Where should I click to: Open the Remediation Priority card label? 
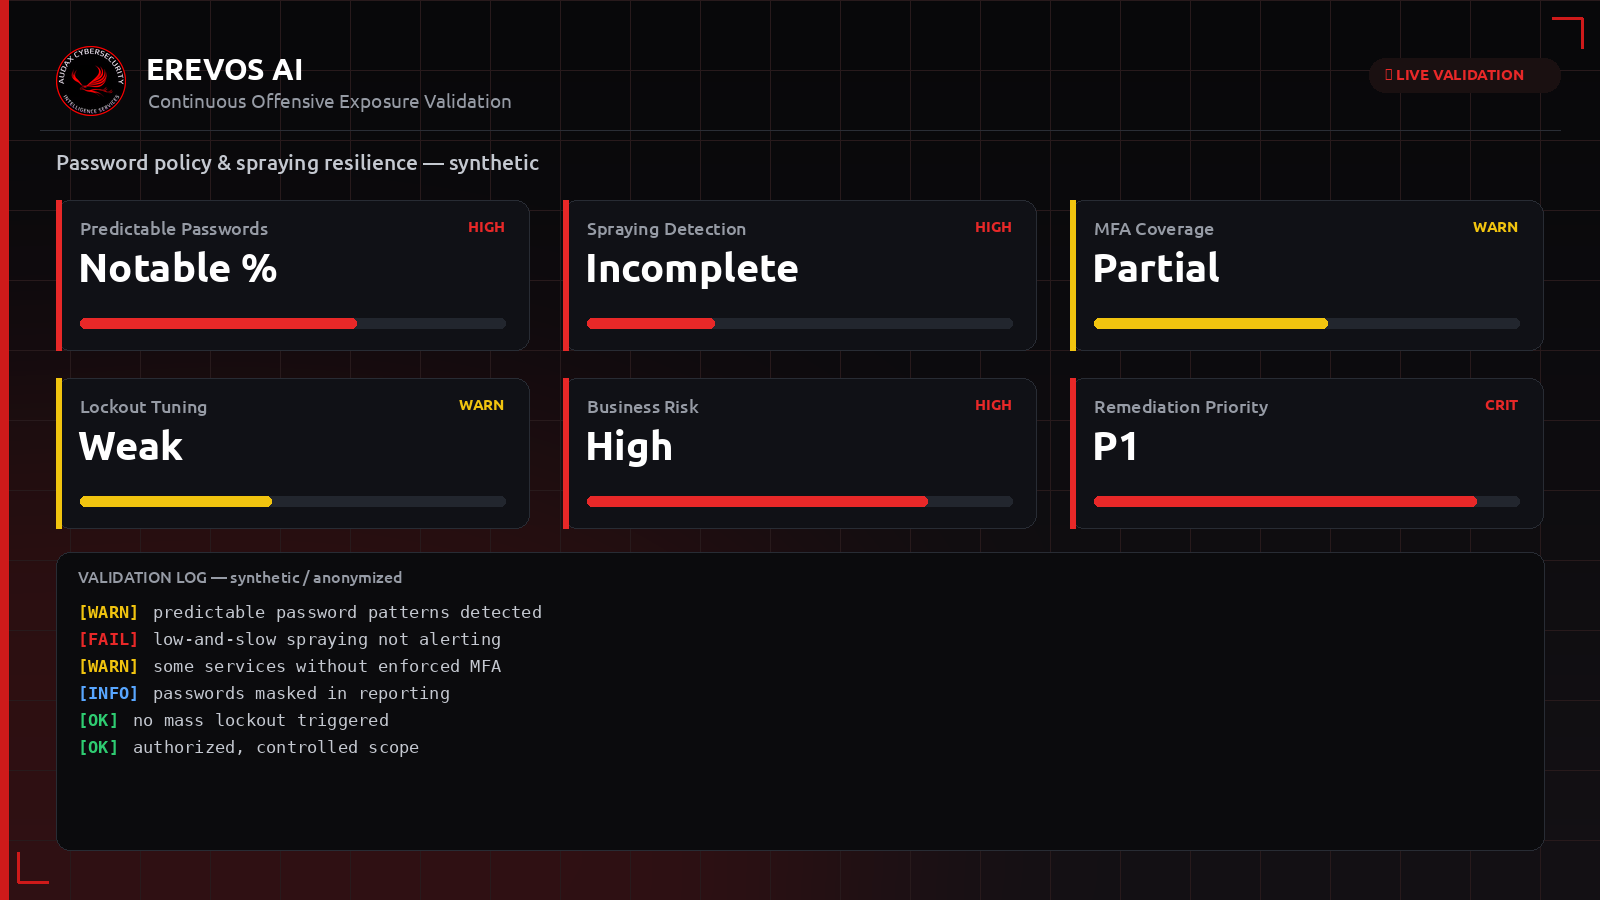1181,407
